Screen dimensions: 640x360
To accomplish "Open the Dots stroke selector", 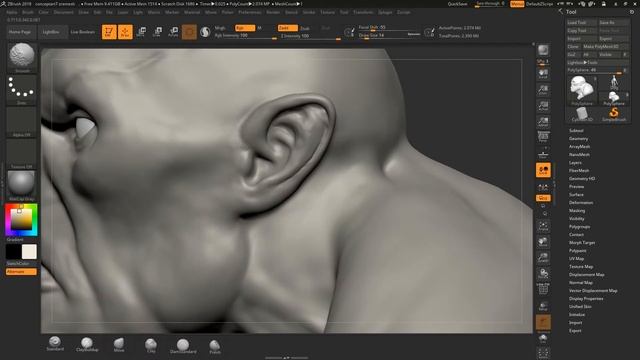I will click(x=22, y=90).
